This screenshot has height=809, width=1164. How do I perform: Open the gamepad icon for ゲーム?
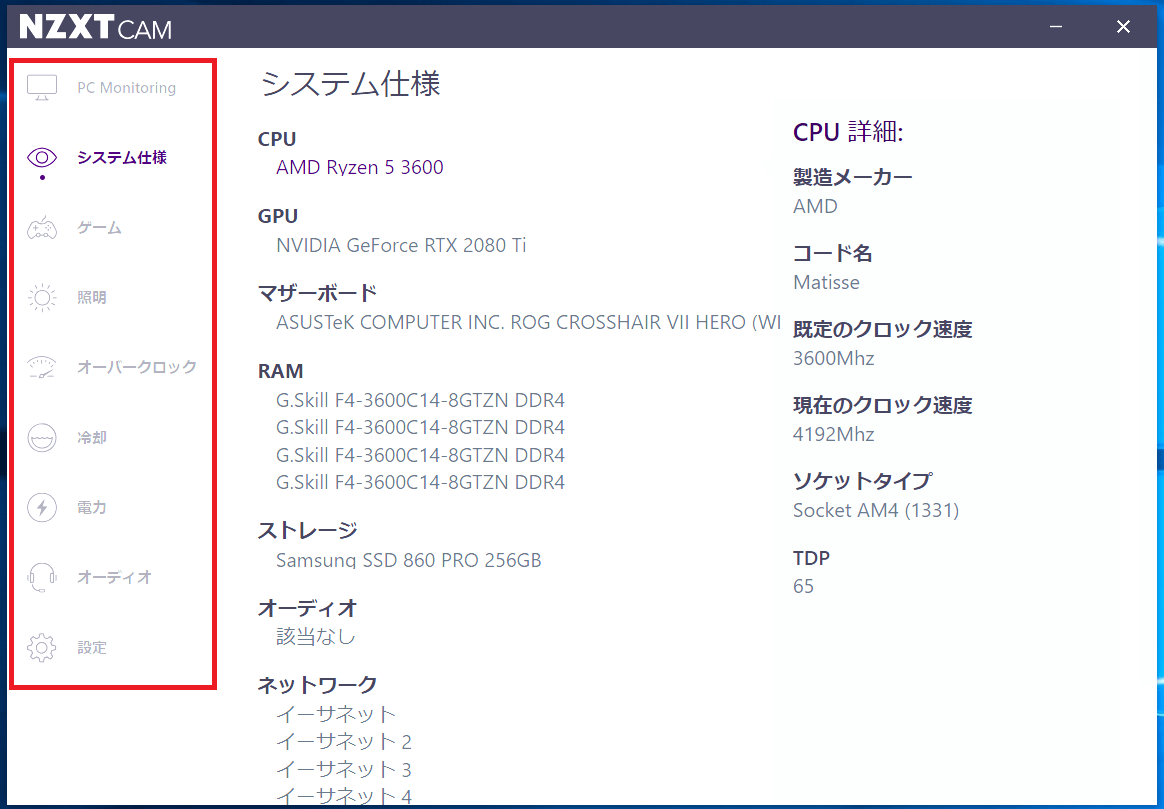[42, 228]
